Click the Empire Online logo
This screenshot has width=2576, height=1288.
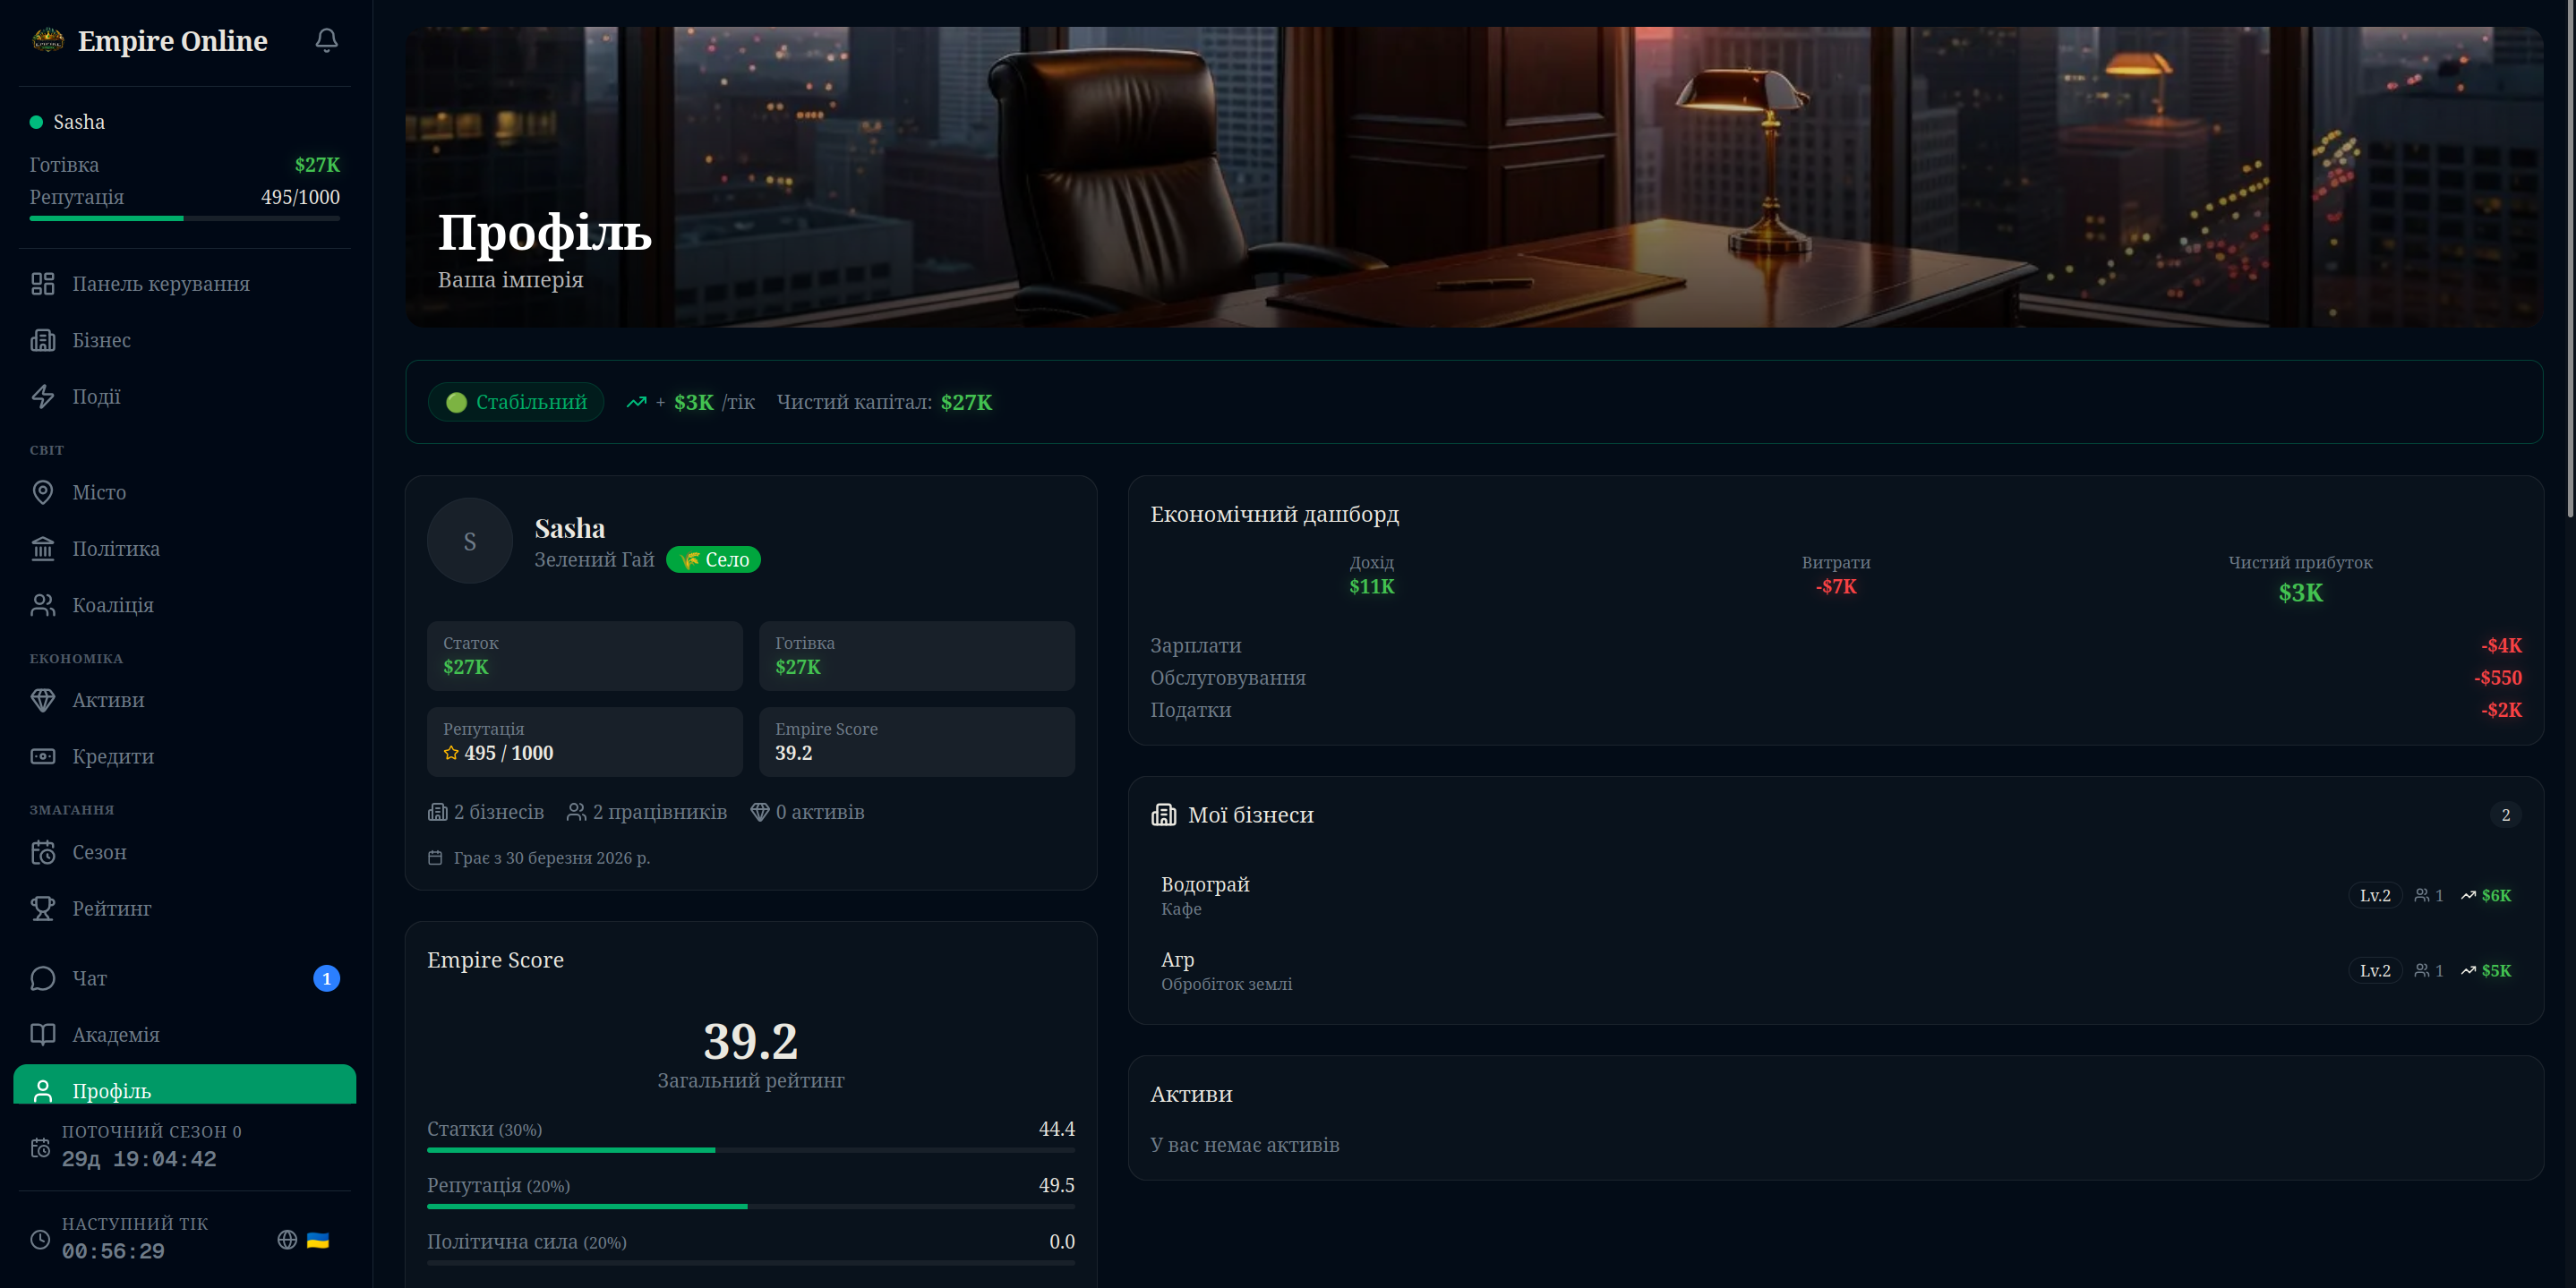pyautogui.click(x=48, y=40)
